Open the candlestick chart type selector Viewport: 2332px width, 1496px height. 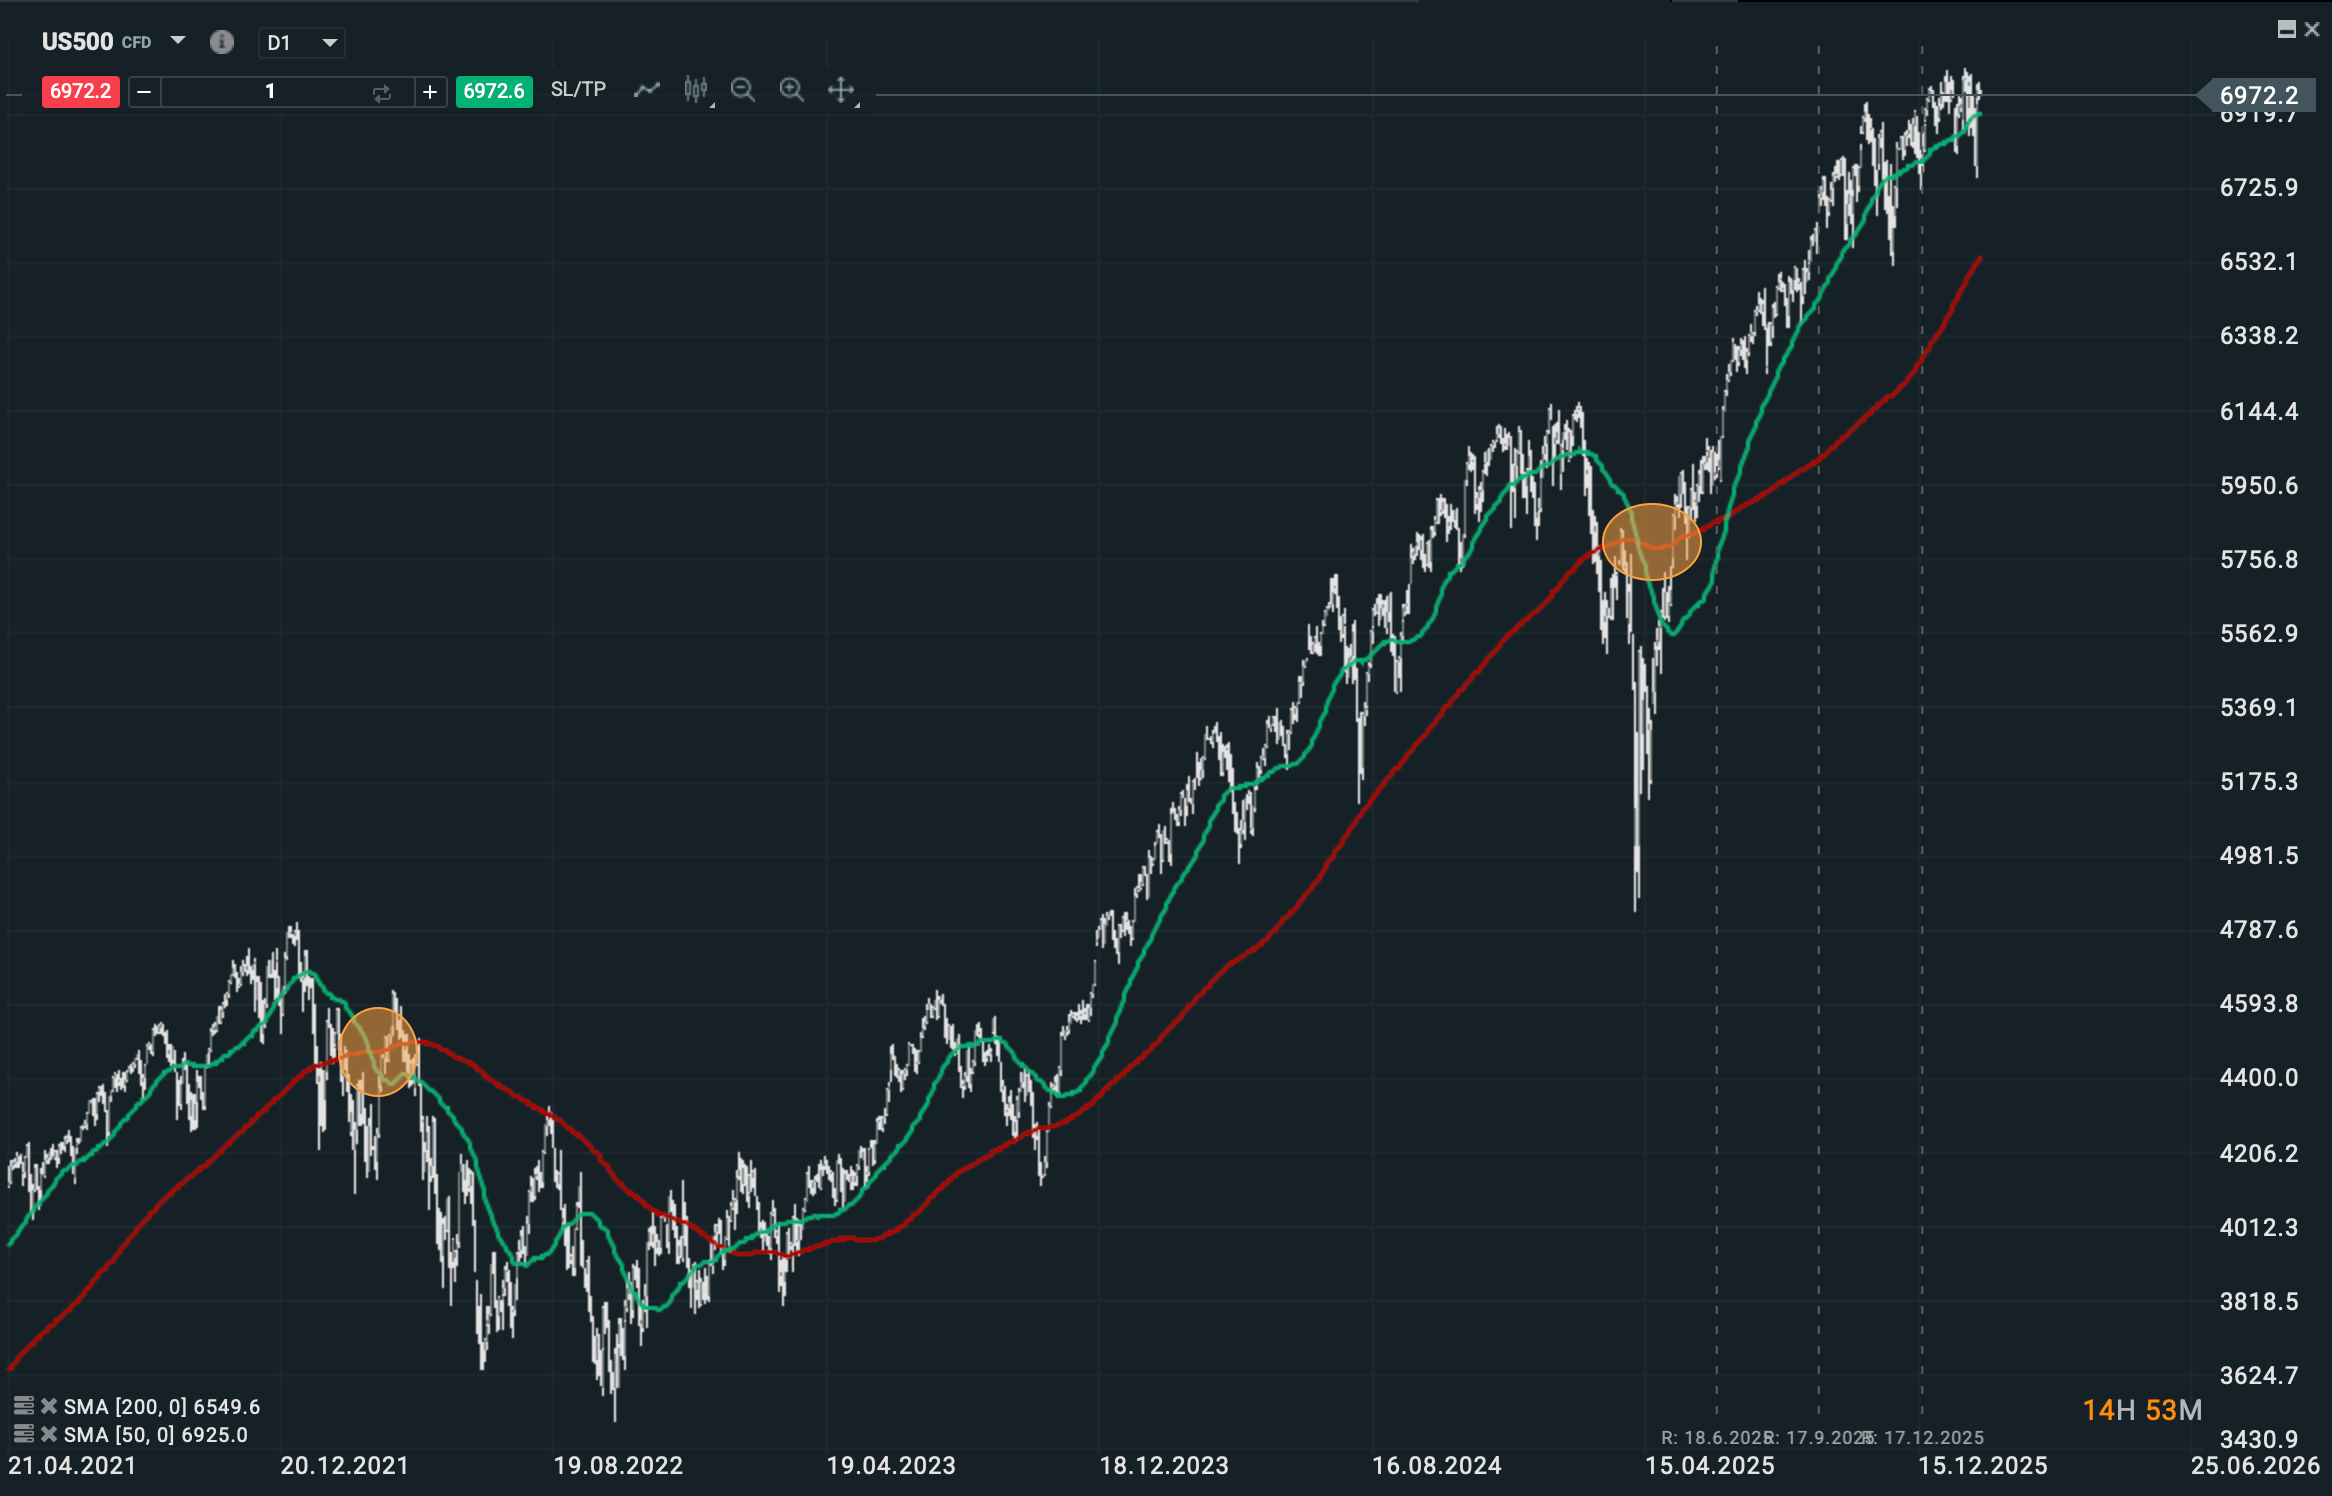(x=696, y=91)
